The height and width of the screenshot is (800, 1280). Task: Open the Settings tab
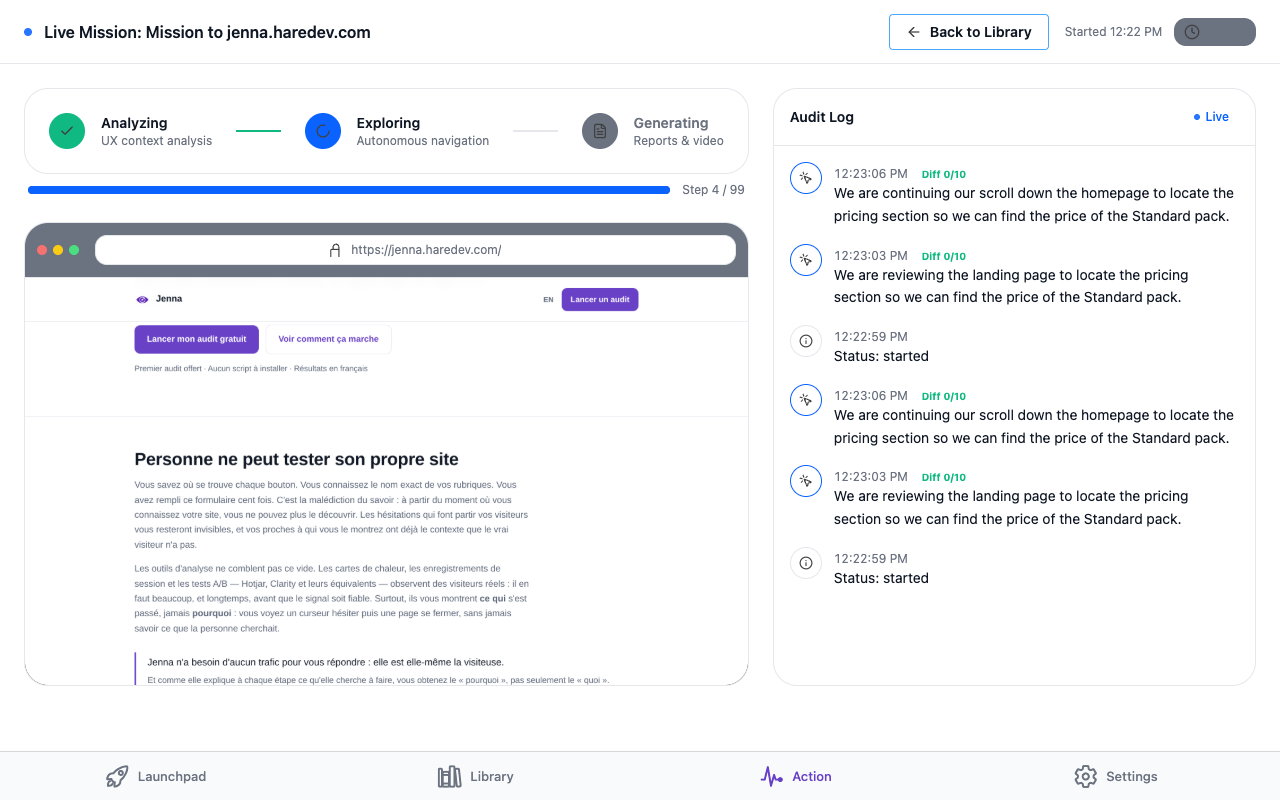[x=1116, y=776]
